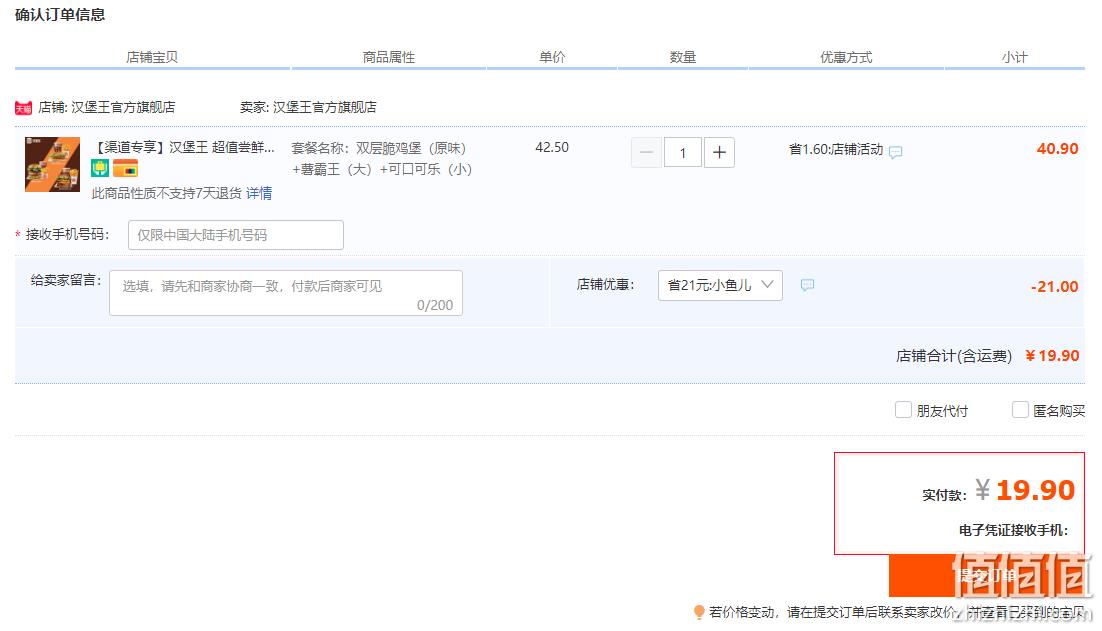Click the Tmall store logo icon
1102x631 pixels.
[23, 108]
